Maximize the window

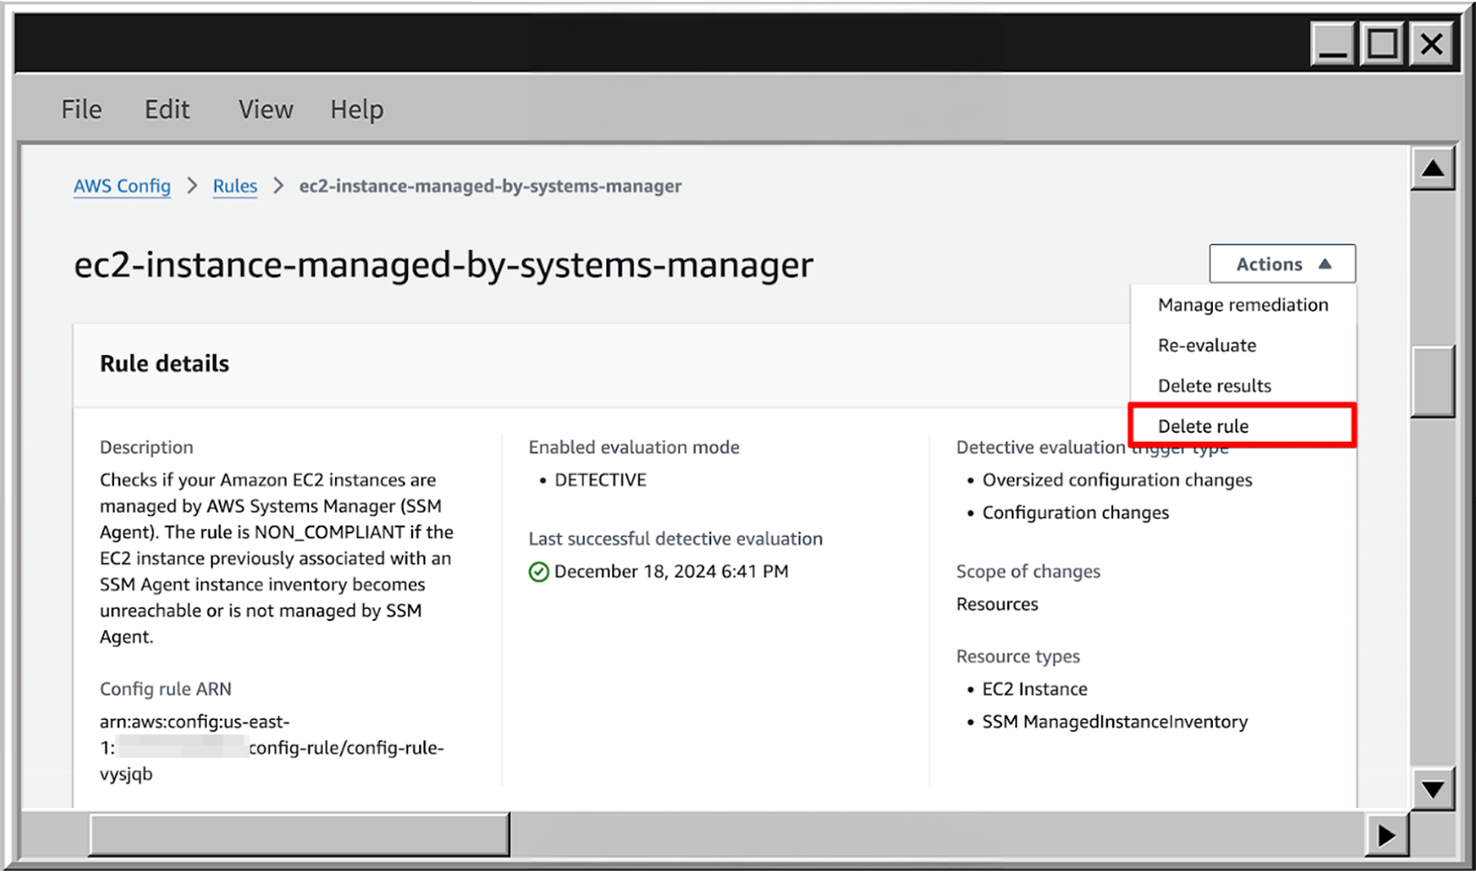coord(1383,45)
